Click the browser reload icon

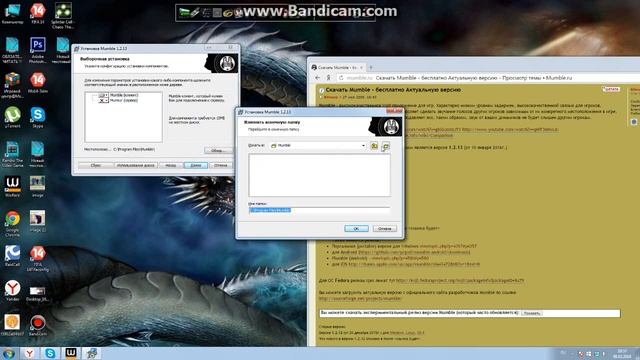click(x=341, y=78)
